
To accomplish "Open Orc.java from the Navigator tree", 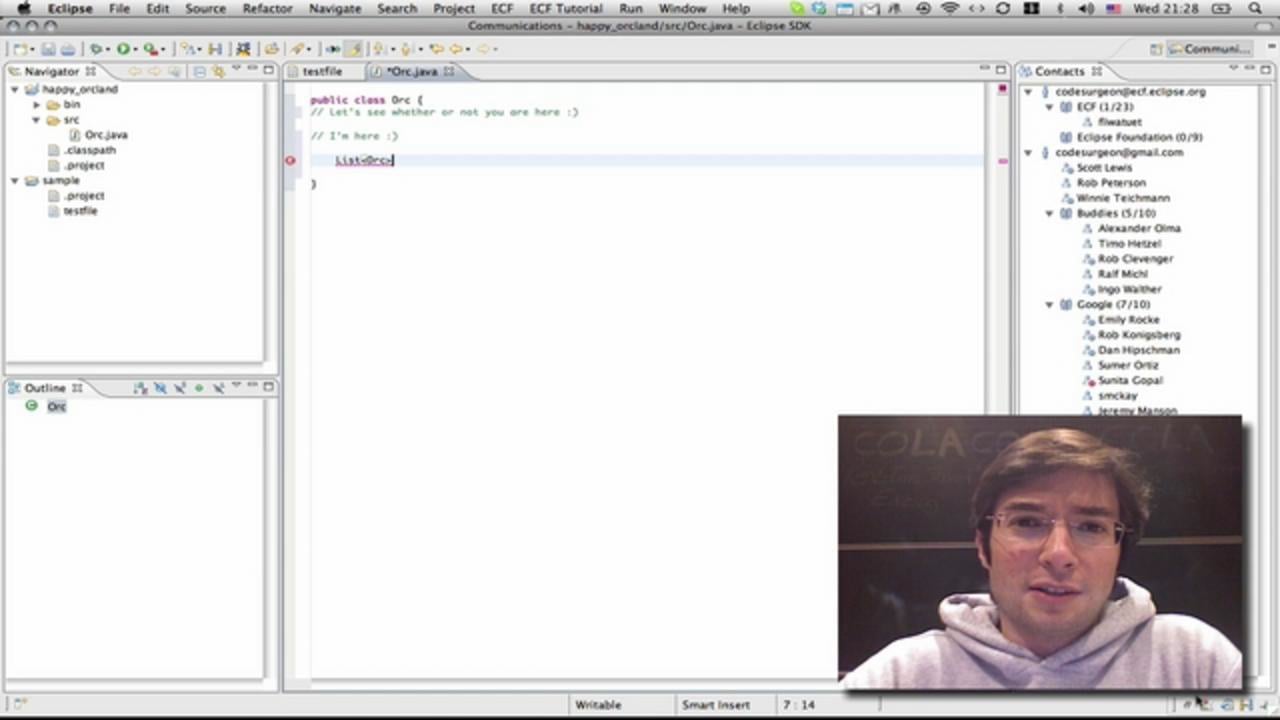I will tap(105, 134).
